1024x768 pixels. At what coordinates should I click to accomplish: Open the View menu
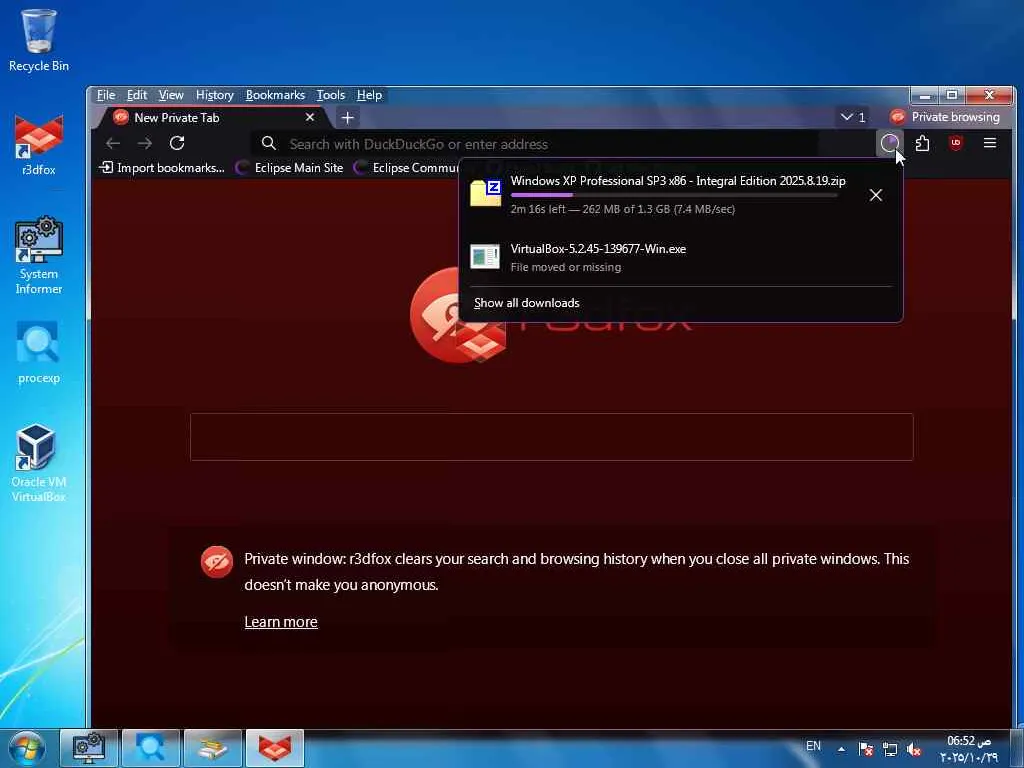pyautogui.click(x=171, y=95)
